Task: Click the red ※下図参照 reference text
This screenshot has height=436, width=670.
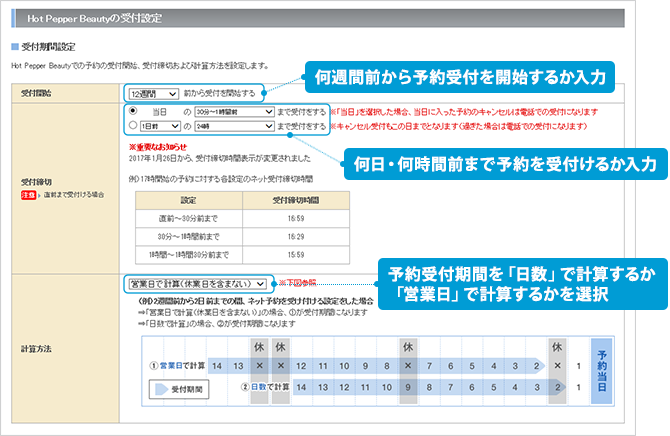Action: 297,284
